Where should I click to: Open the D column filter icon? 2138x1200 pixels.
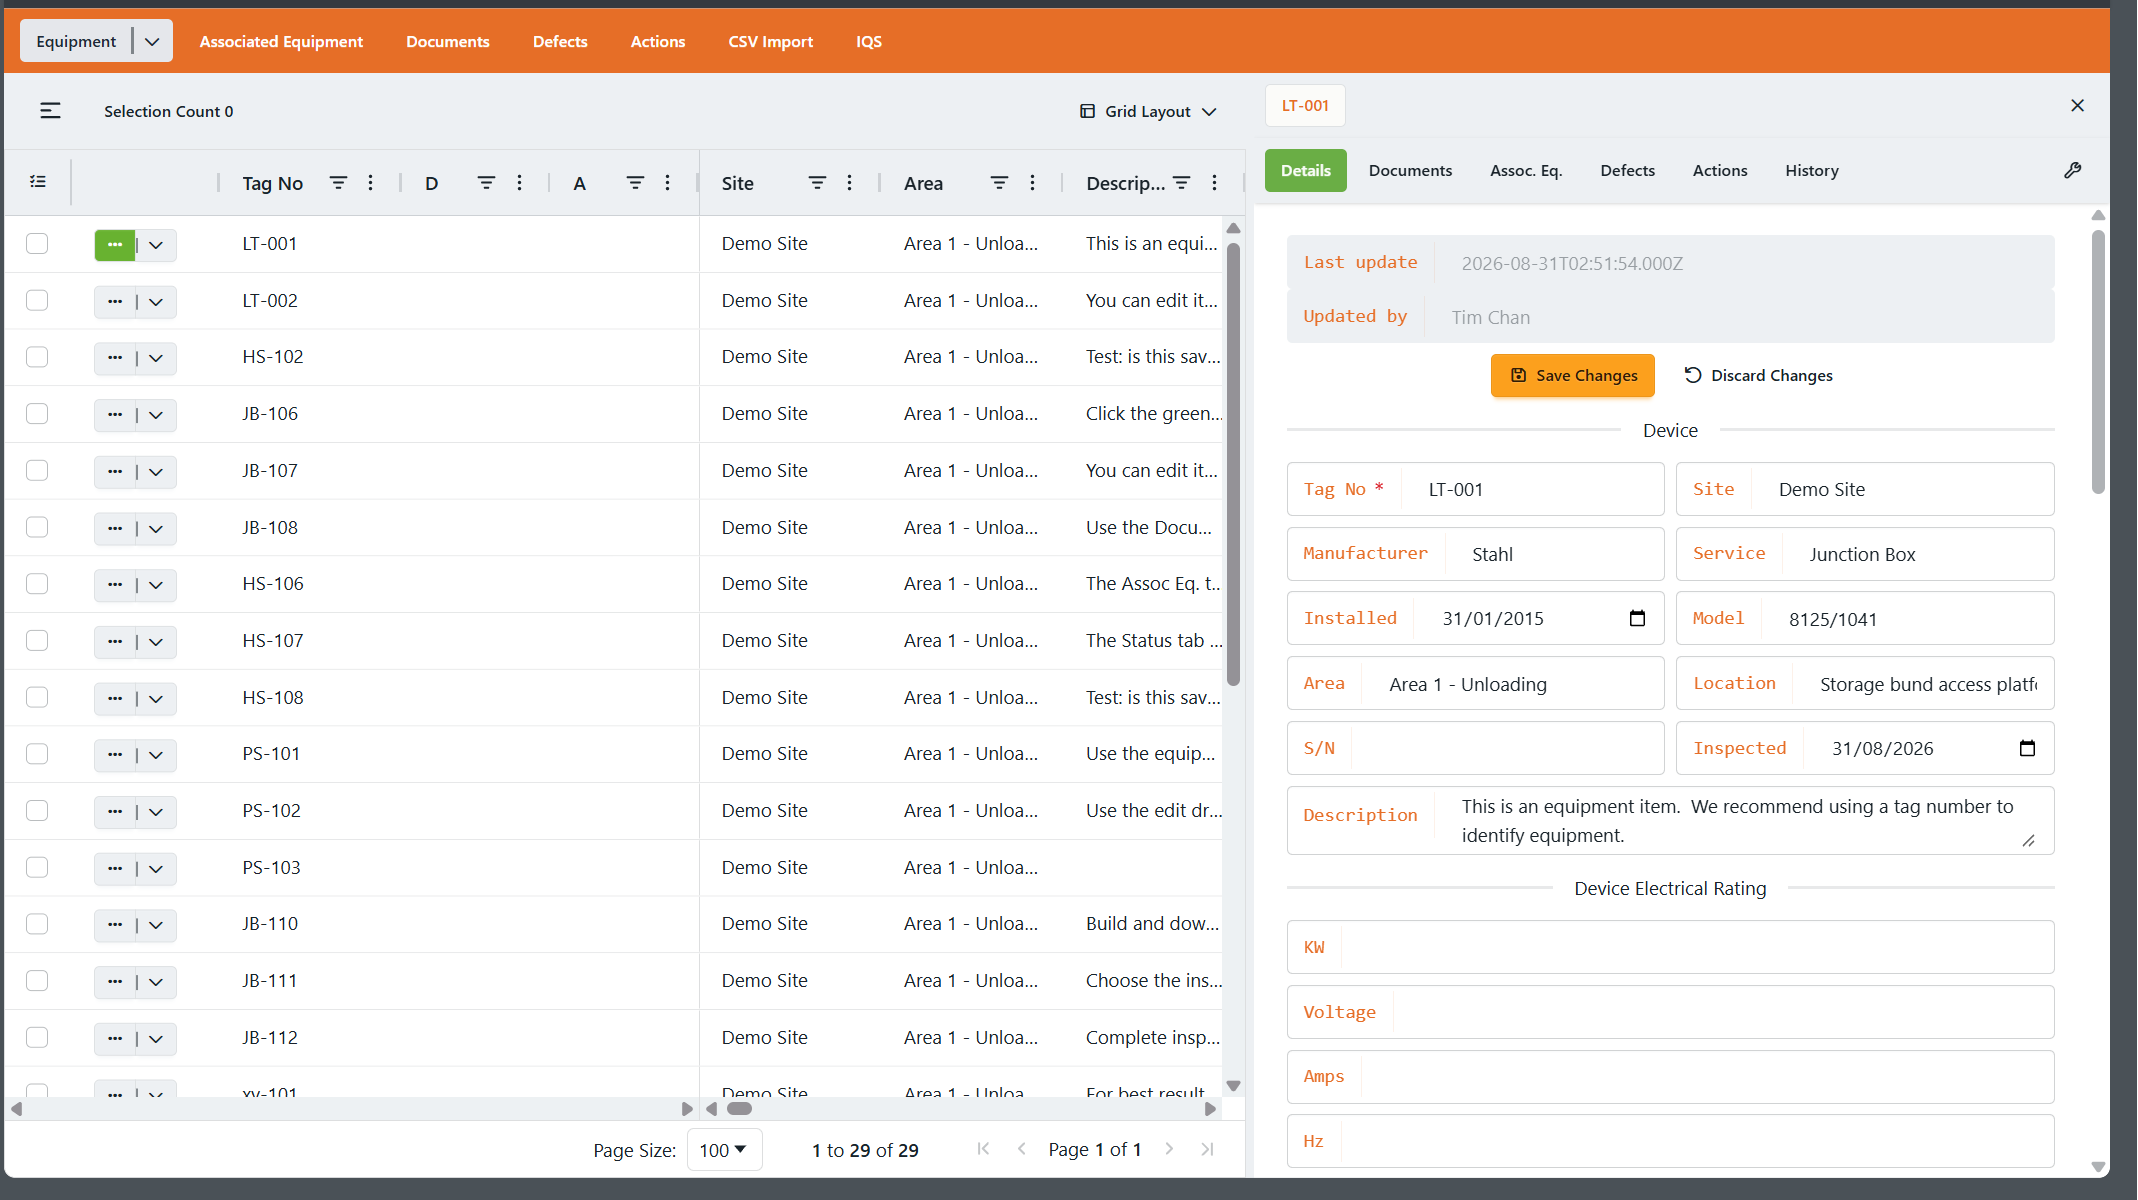[x=486, y=183]
